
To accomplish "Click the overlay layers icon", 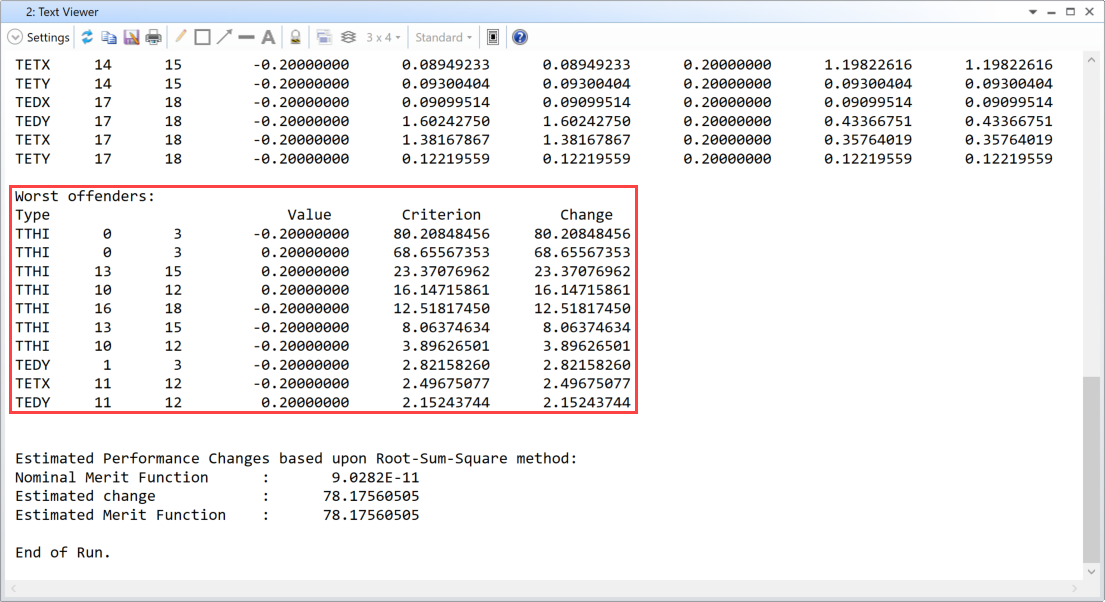I will pyautogui.click(x=348, y=37).
